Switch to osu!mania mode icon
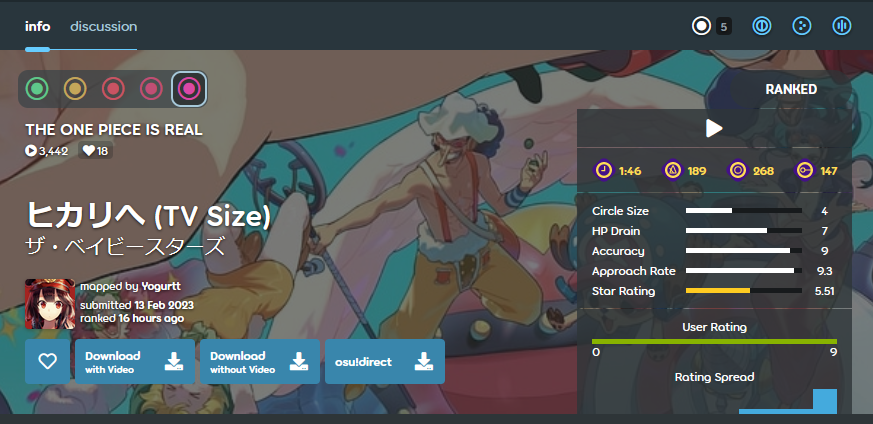 [842, 26]
